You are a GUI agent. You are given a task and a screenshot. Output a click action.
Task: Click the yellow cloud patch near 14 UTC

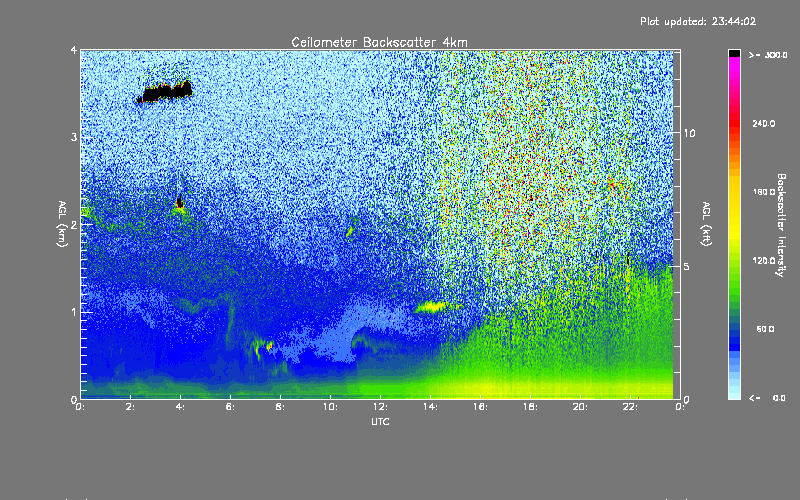tap(434, 307)
